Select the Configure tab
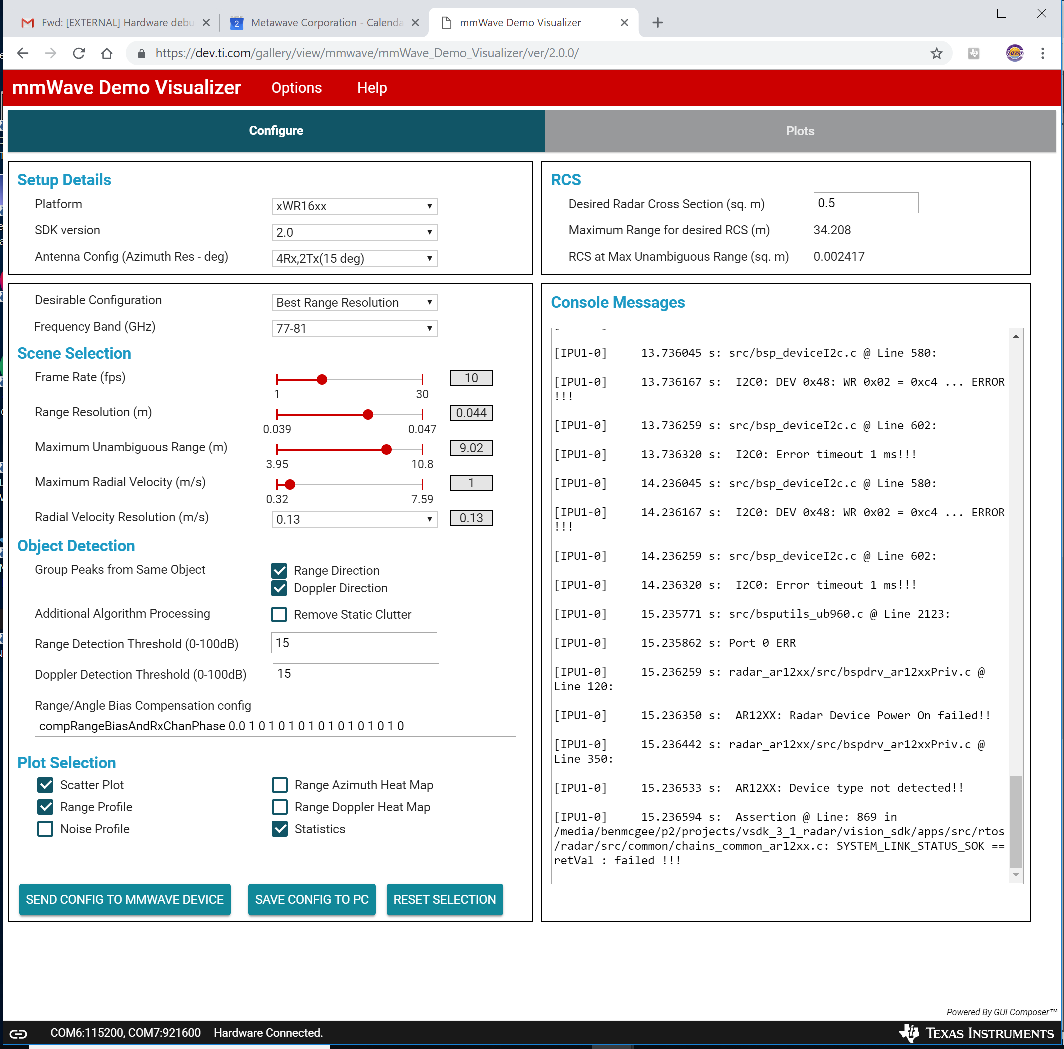 click(276, 131)
